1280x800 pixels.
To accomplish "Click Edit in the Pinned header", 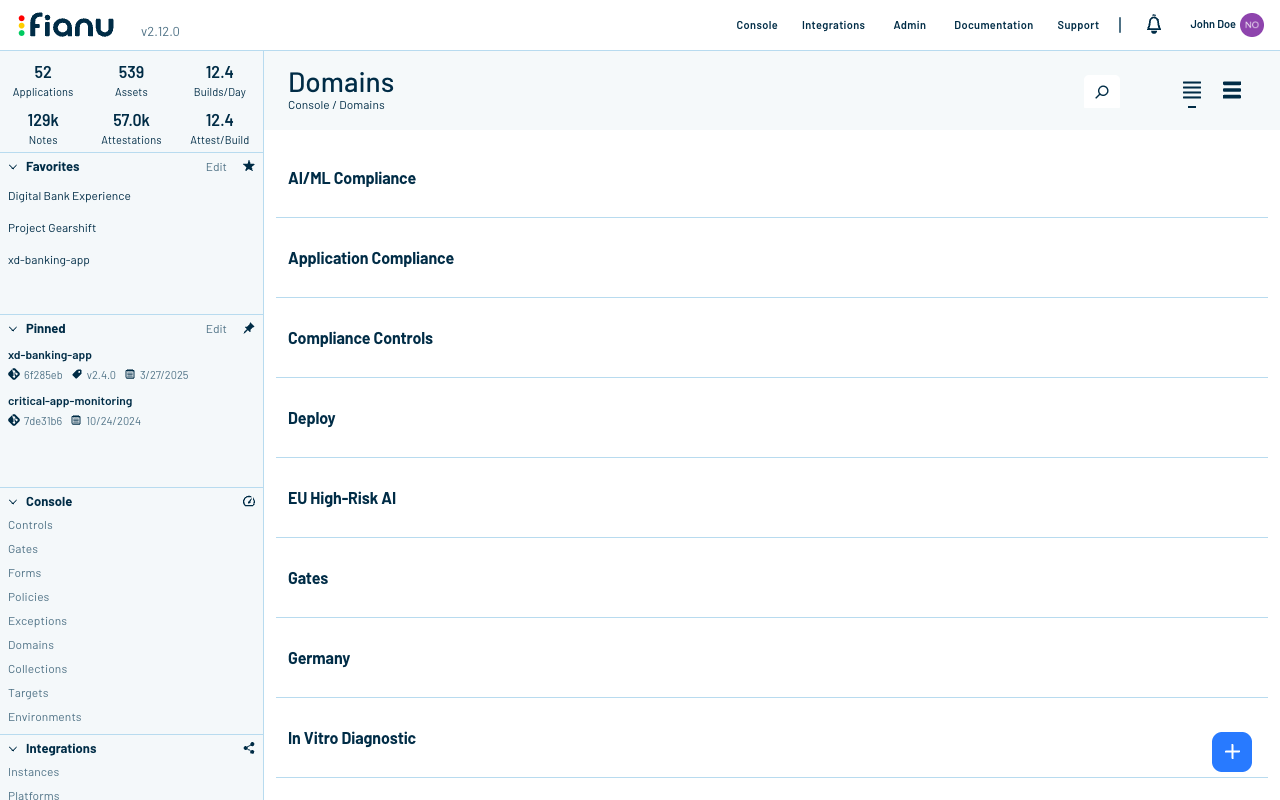I will point(216,329).
